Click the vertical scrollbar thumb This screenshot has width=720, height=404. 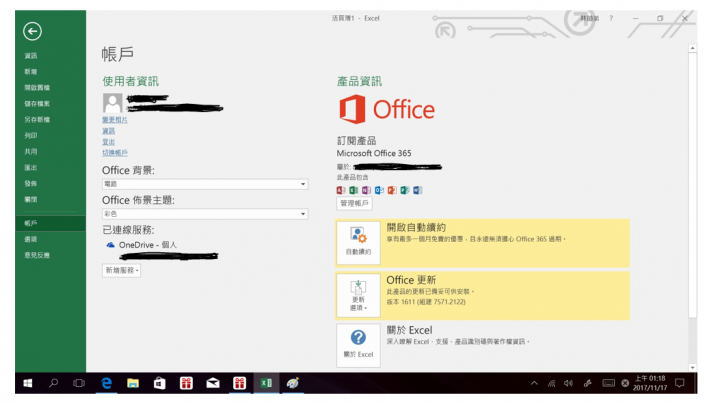pos(692,185)
